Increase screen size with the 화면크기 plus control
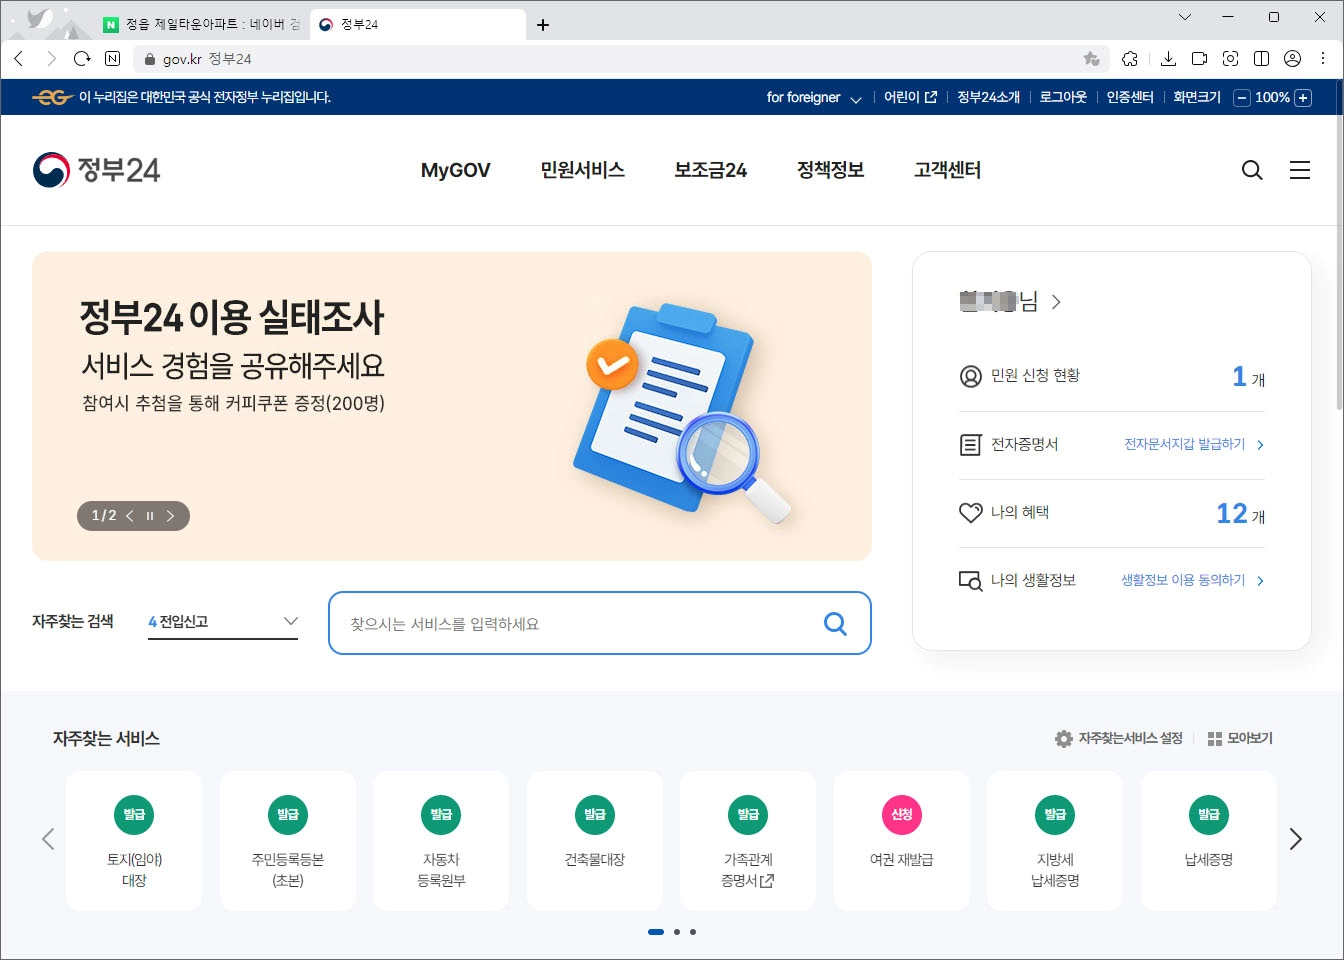1344x960 pixels. (1303, 97)
